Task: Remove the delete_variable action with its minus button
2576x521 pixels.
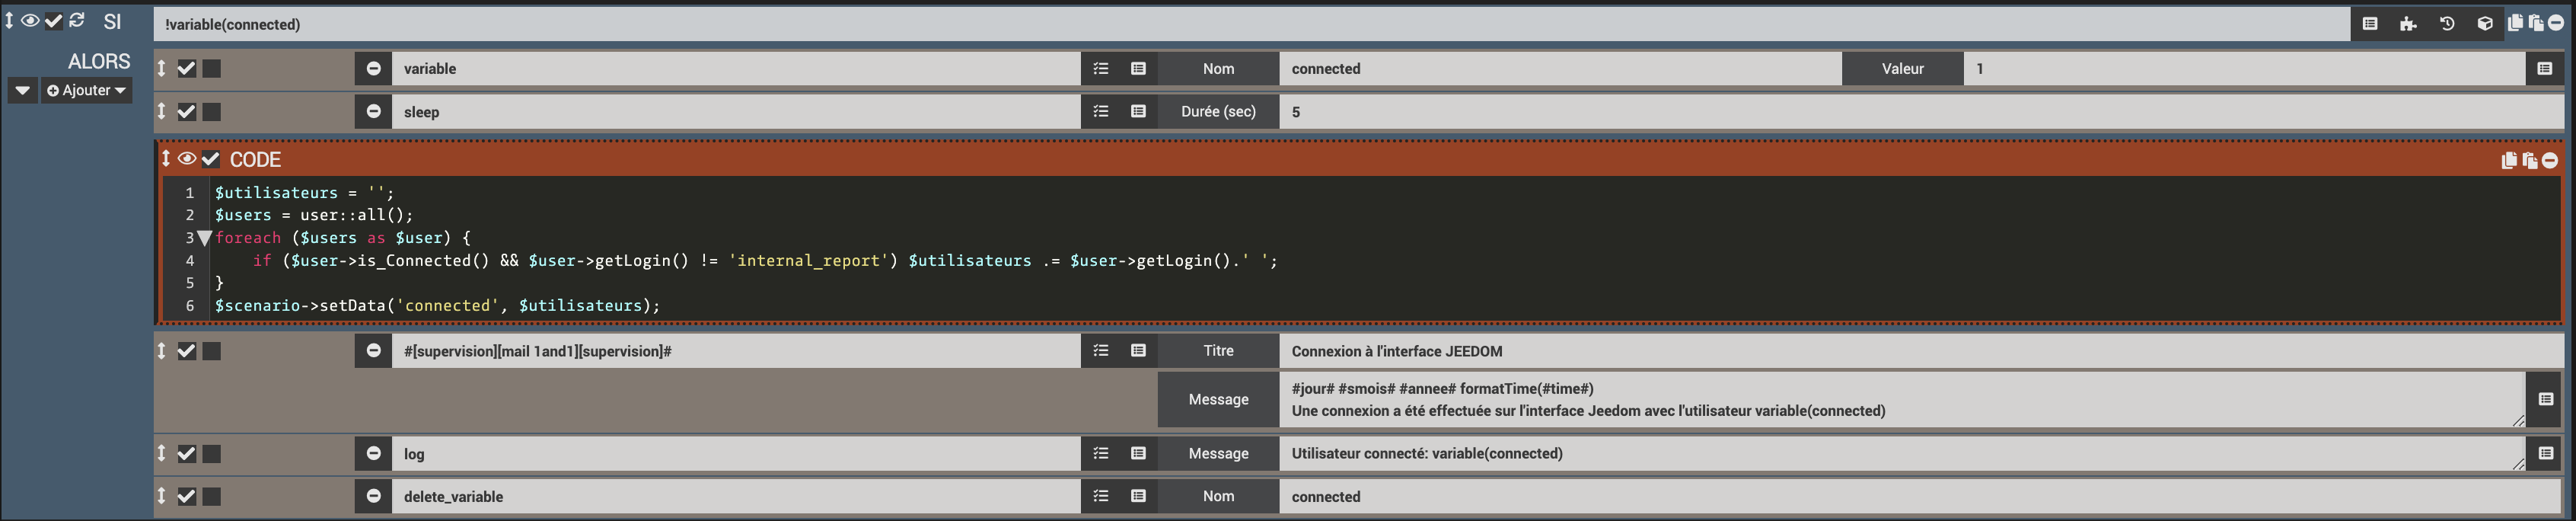Action: (x=373, y=496)
